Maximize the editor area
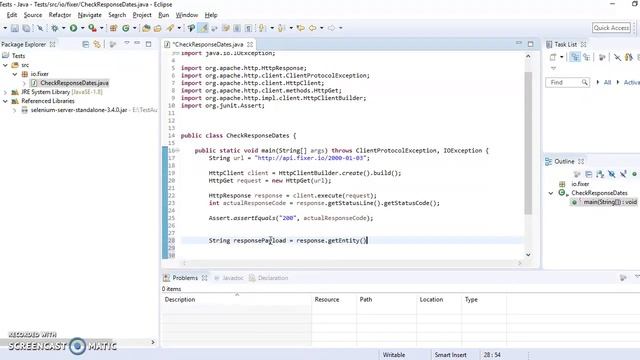The width and height of the screenshot is (640, 360). click(531, 44)
